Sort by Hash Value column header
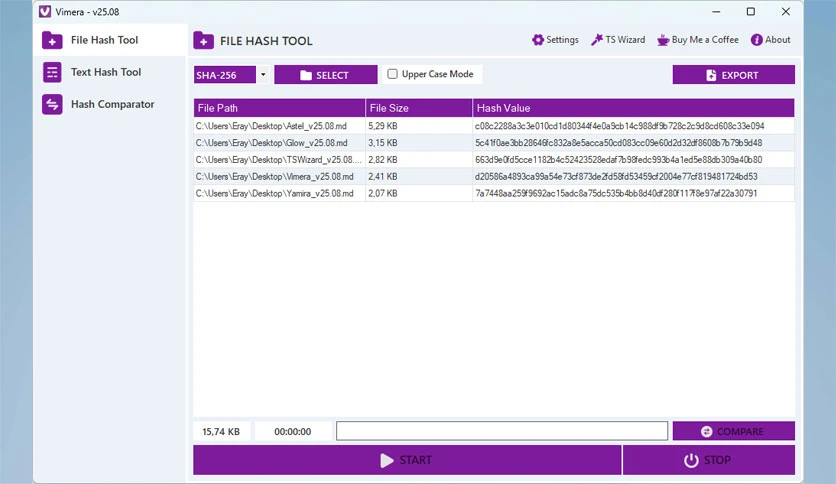Image resolution: width=836 pixels, height=484 pixels. (x=633, y=108)
